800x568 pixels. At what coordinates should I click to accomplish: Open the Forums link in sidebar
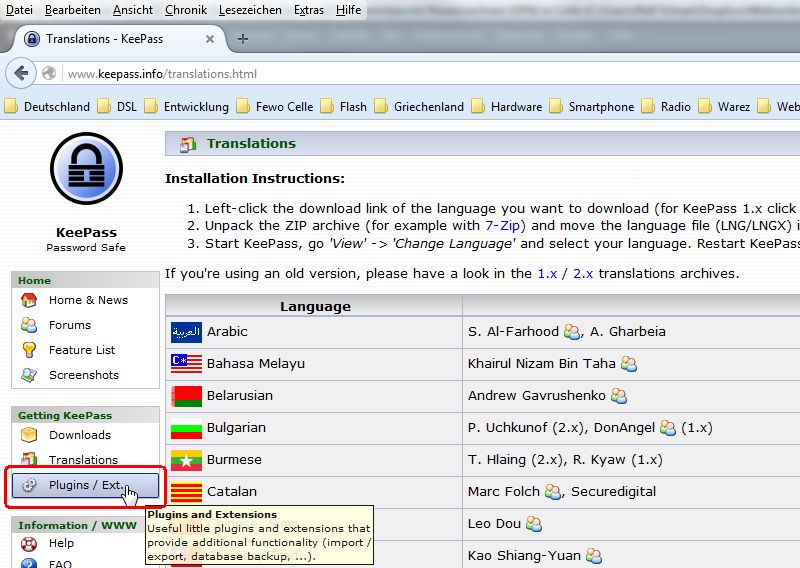70,325
